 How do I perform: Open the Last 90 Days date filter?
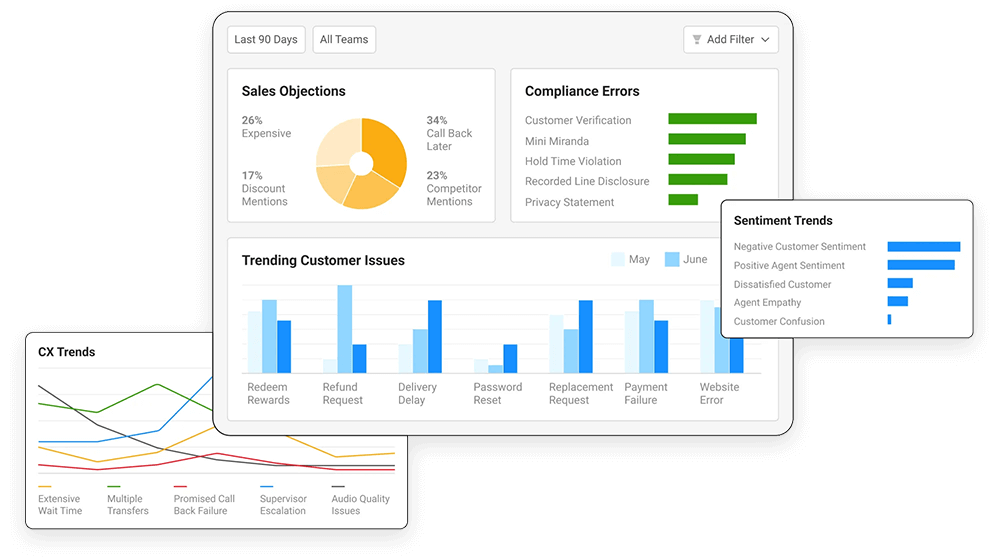(266, 40)
